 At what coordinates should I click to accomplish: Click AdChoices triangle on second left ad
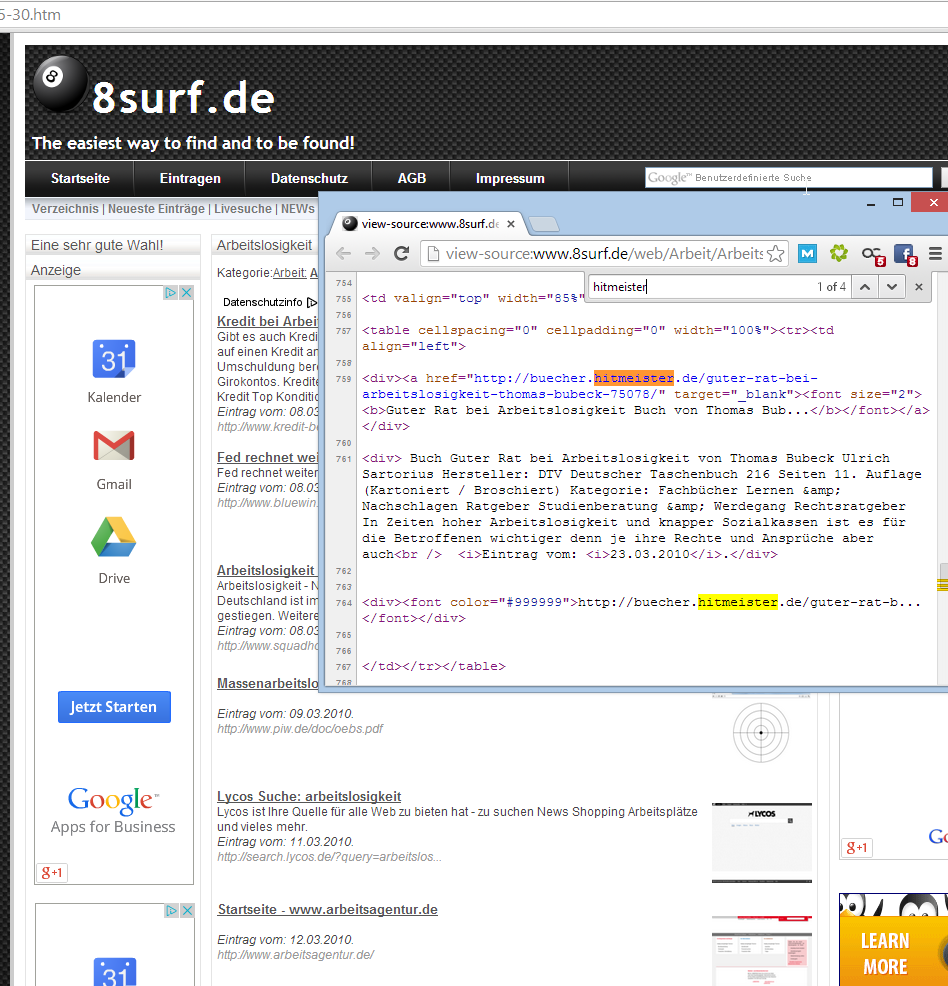(171, 911)
